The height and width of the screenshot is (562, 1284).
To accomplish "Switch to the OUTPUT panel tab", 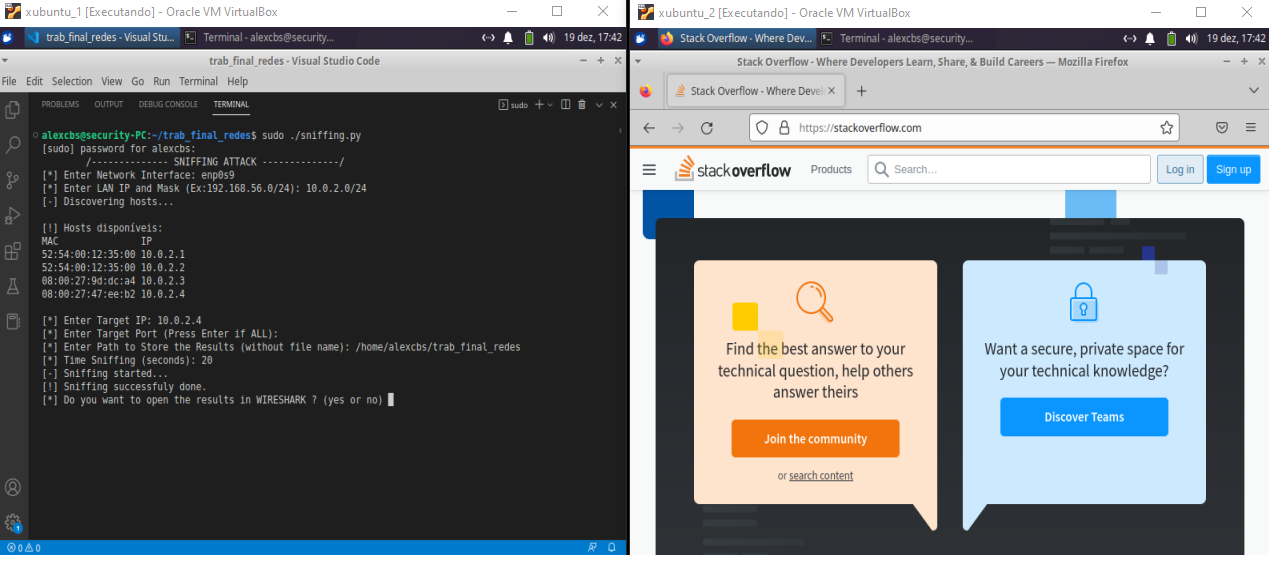I will tap(109, 104).
